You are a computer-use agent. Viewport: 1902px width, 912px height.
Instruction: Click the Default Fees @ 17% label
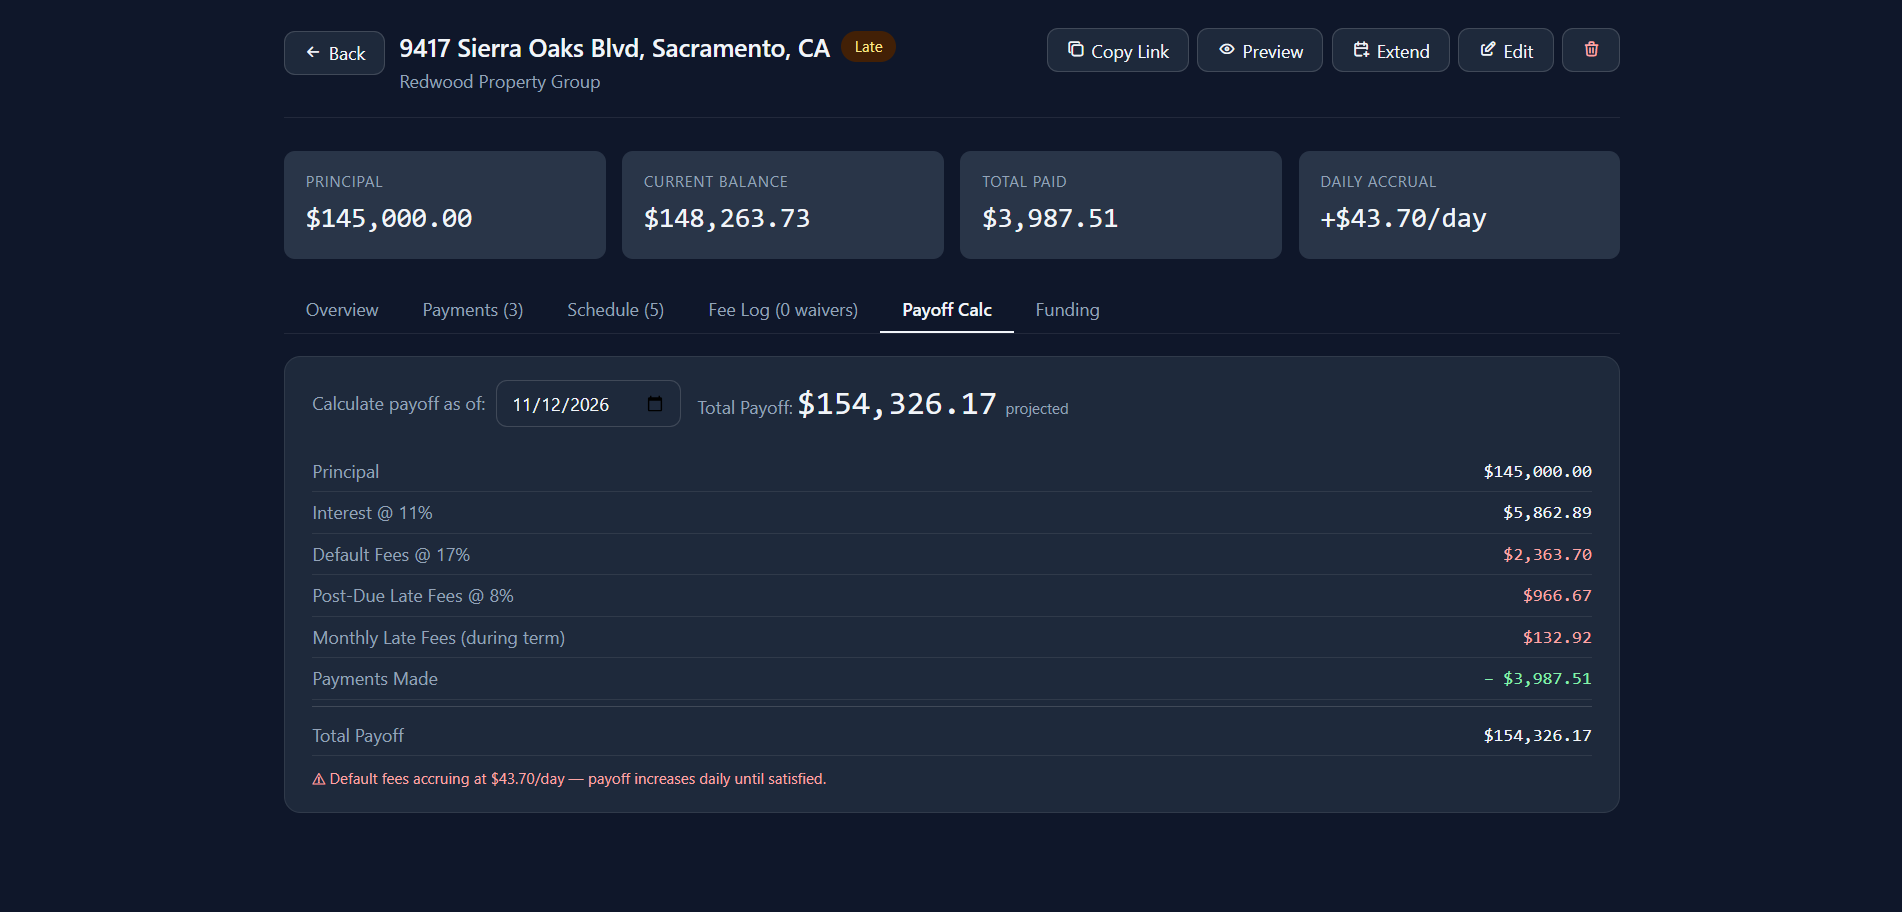391,555
